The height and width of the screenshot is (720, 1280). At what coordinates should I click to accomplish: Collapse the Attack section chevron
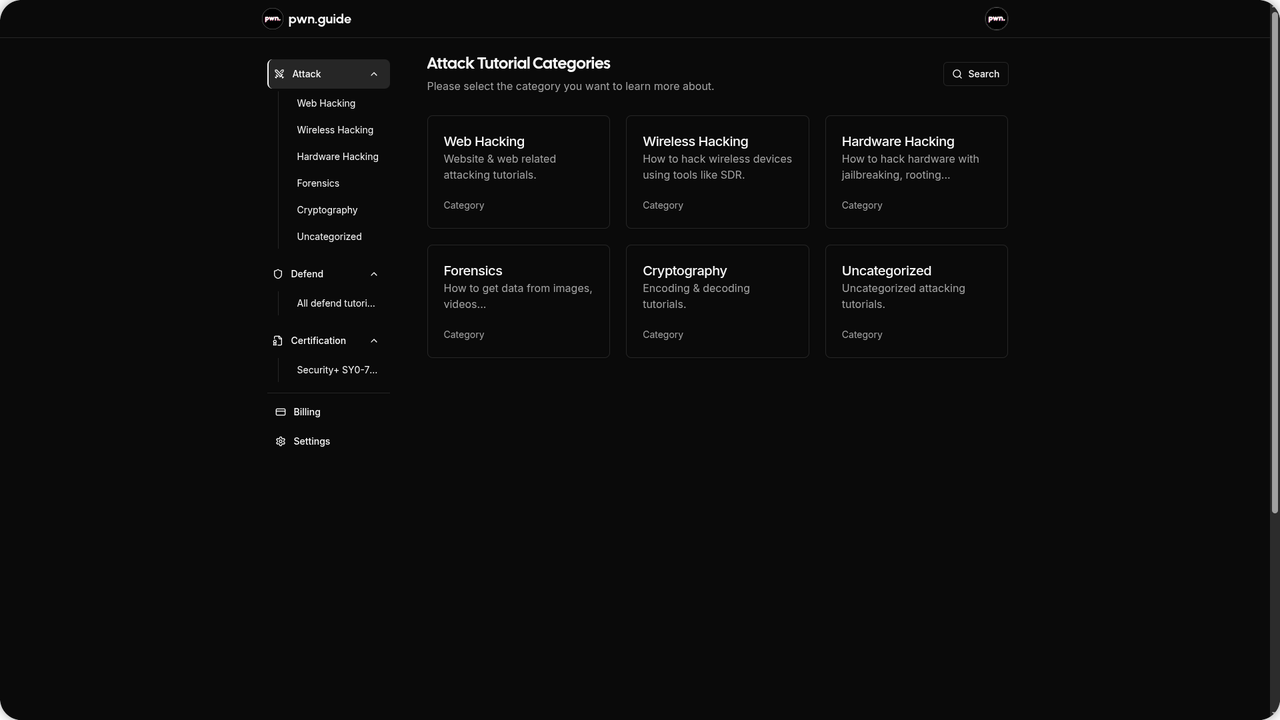tap(373, 73)
